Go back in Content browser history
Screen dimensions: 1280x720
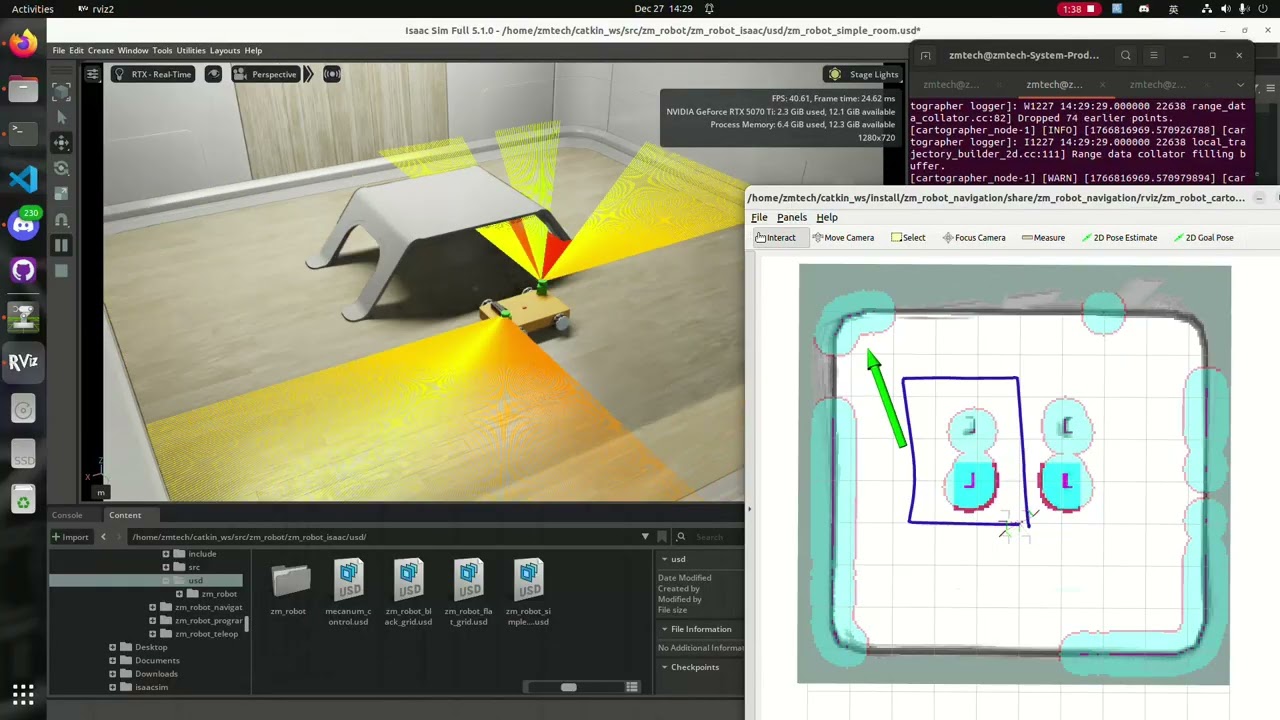[x=103, y=537]
